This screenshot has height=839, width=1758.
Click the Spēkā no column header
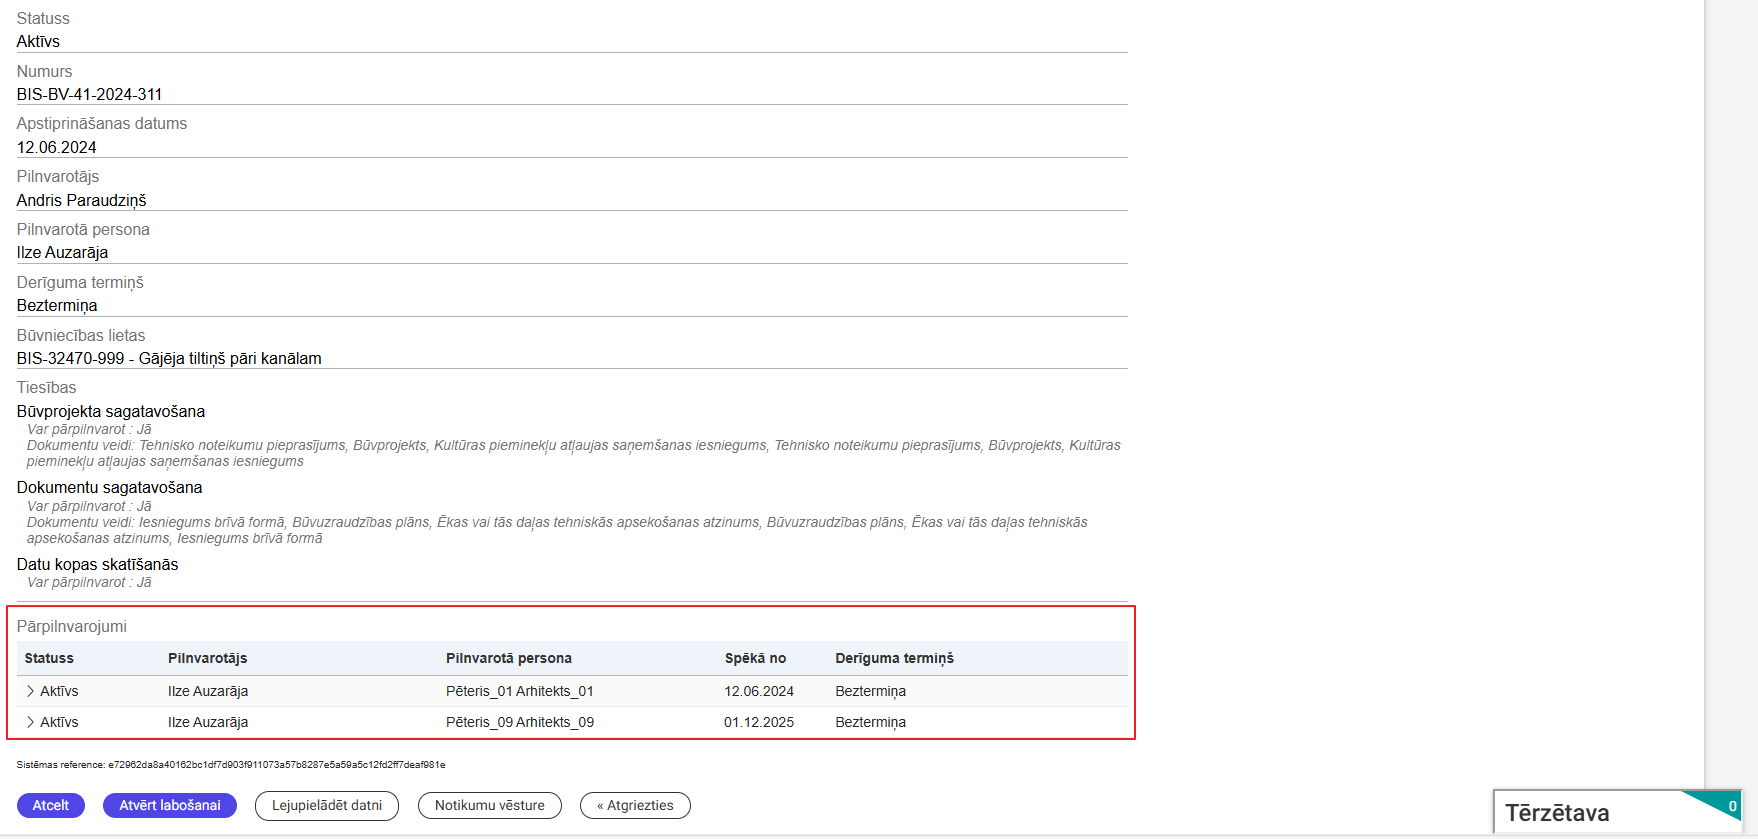[755, 658]
